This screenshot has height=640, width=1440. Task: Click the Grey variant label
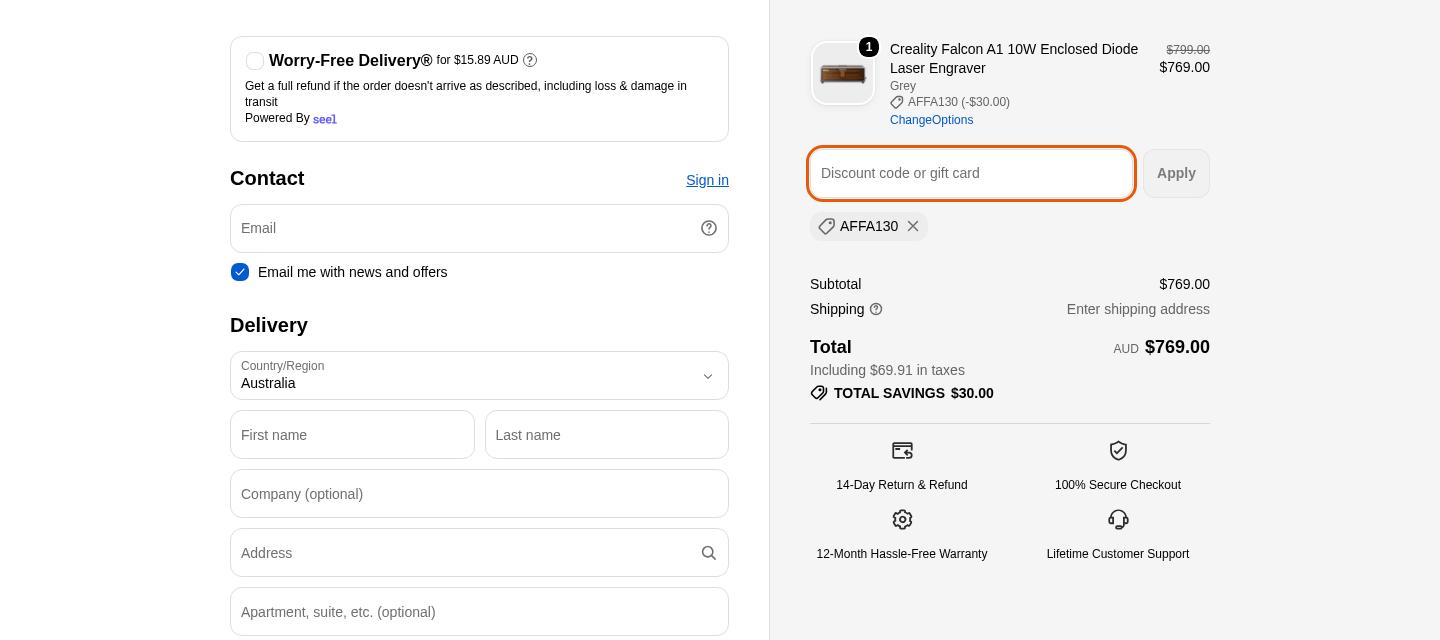point(903,86)
